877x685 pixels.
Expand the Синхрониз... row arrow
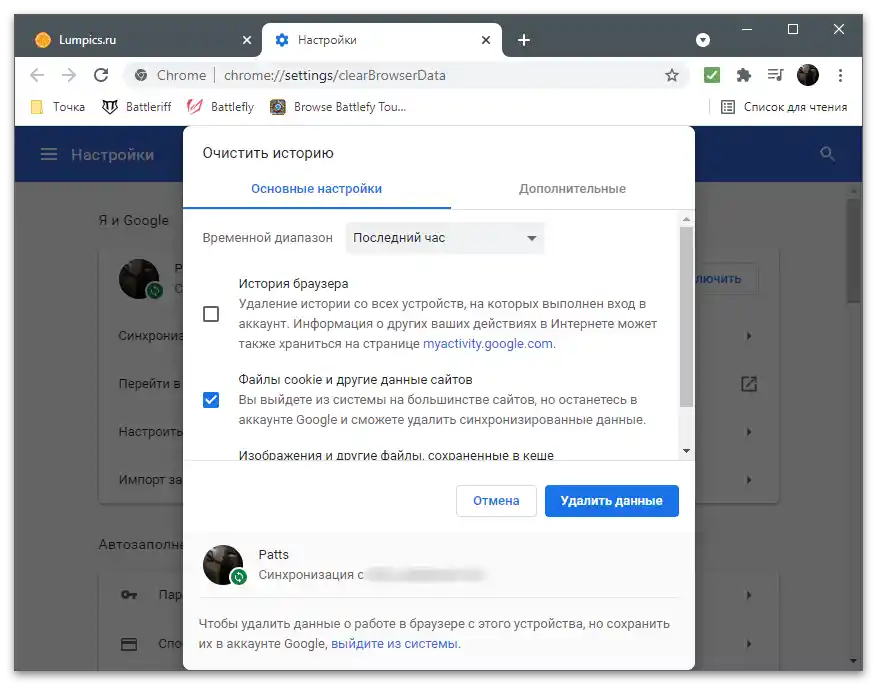pos(749,336)
